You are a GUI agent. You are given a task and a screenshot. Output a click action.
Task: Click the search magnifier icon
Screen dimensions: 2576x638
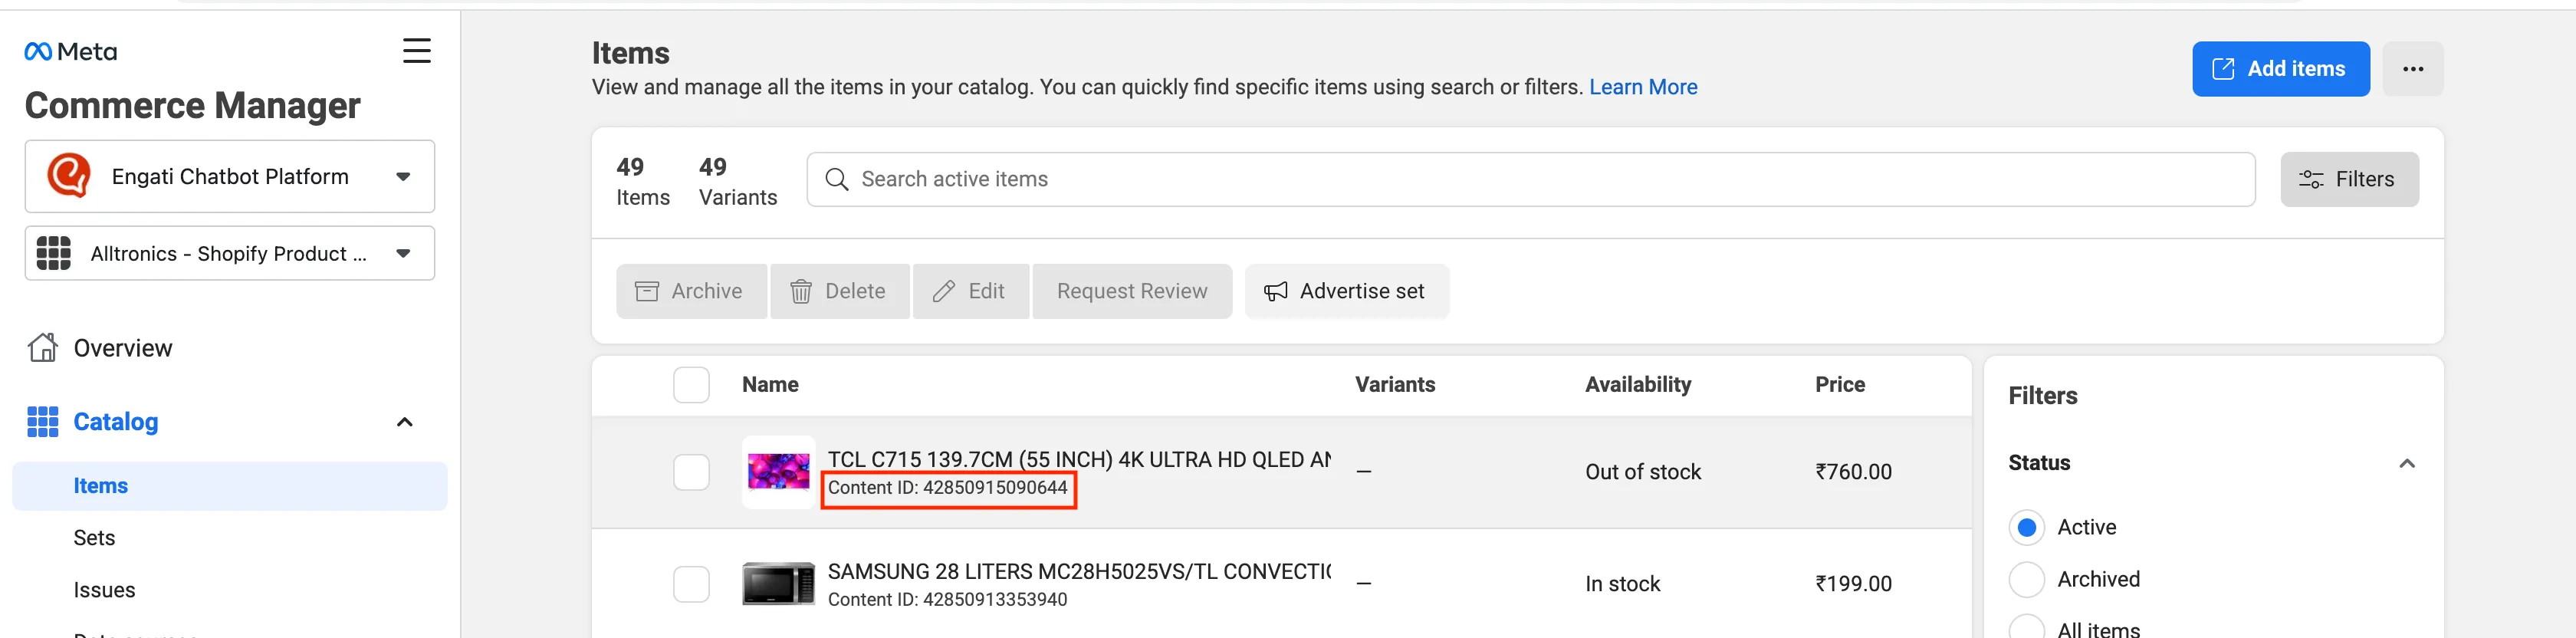point(836,179)
